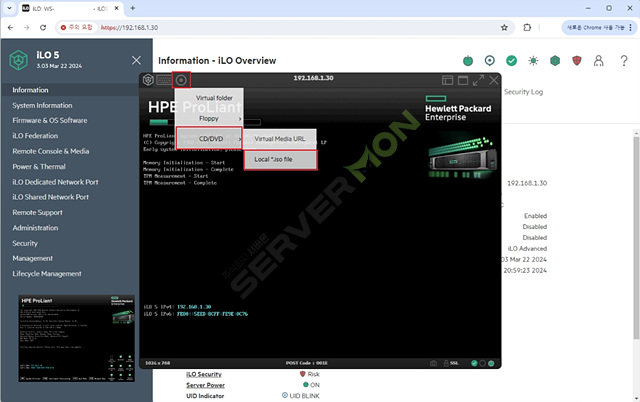Open System Information in sidebar
640x402 pixels.
pyautogui.click(x=42, y=105)
